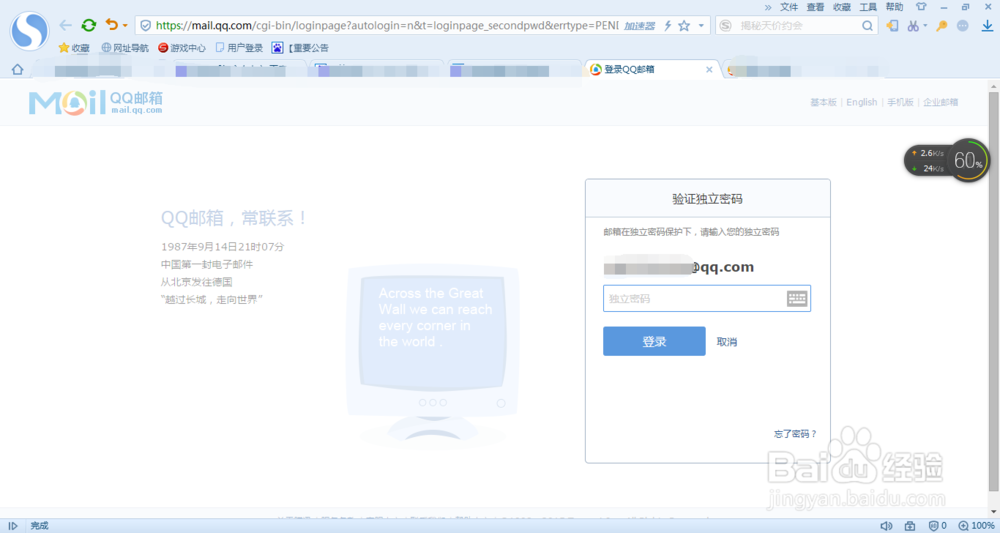Image resolution: width=1000 pixels, height=533 pixels.
Task: Click the 收藏 star in bookmarks bar
Action: (x=74, y=48)
